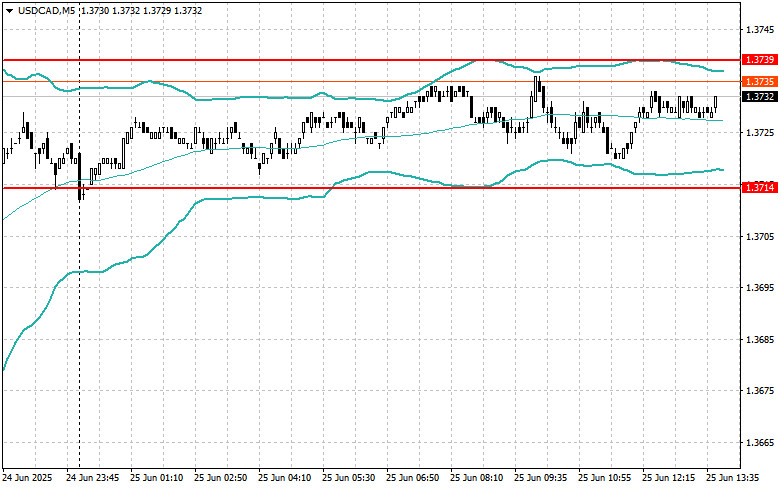Click the 25 Jun 02:50 time label

221,478
